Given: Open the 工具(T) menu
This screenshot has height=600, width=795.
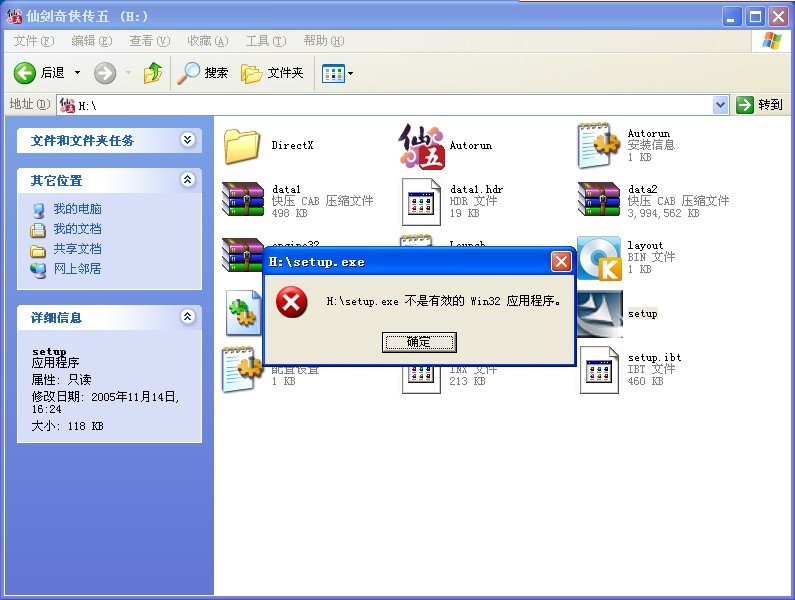Looking at the screenshot, I should coord(266,41).
